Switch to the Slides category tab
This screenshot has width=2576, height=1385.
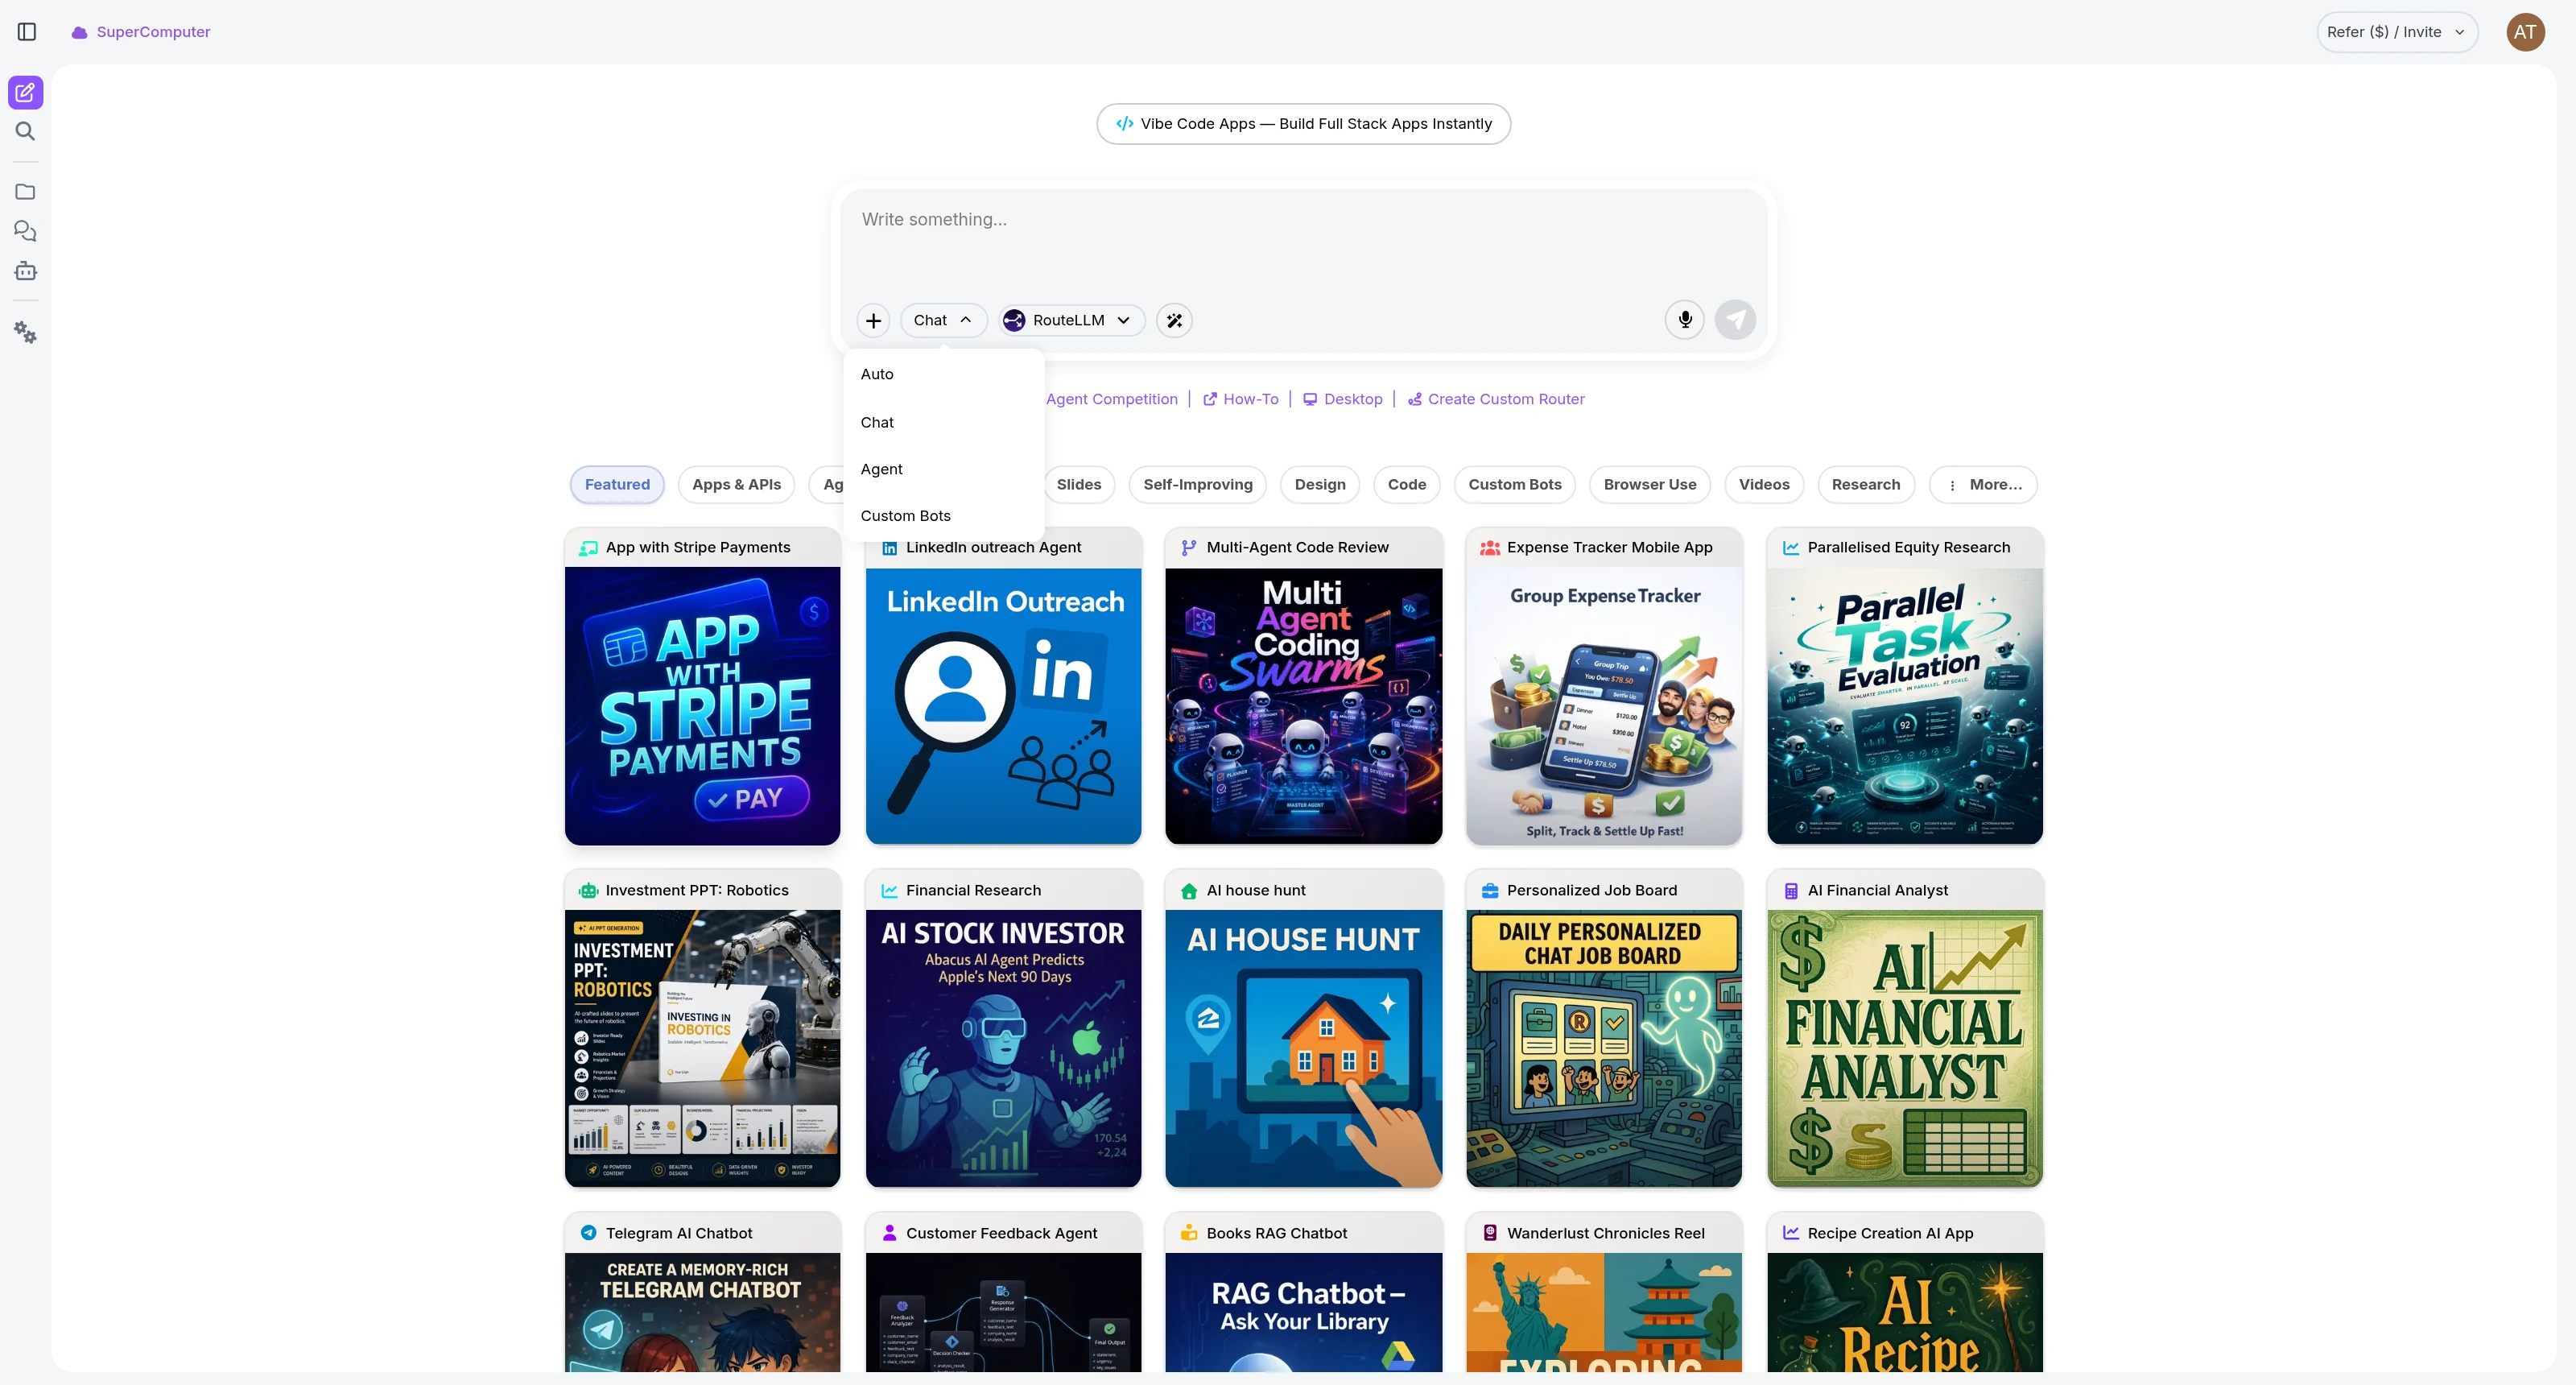coord(1079,485)
